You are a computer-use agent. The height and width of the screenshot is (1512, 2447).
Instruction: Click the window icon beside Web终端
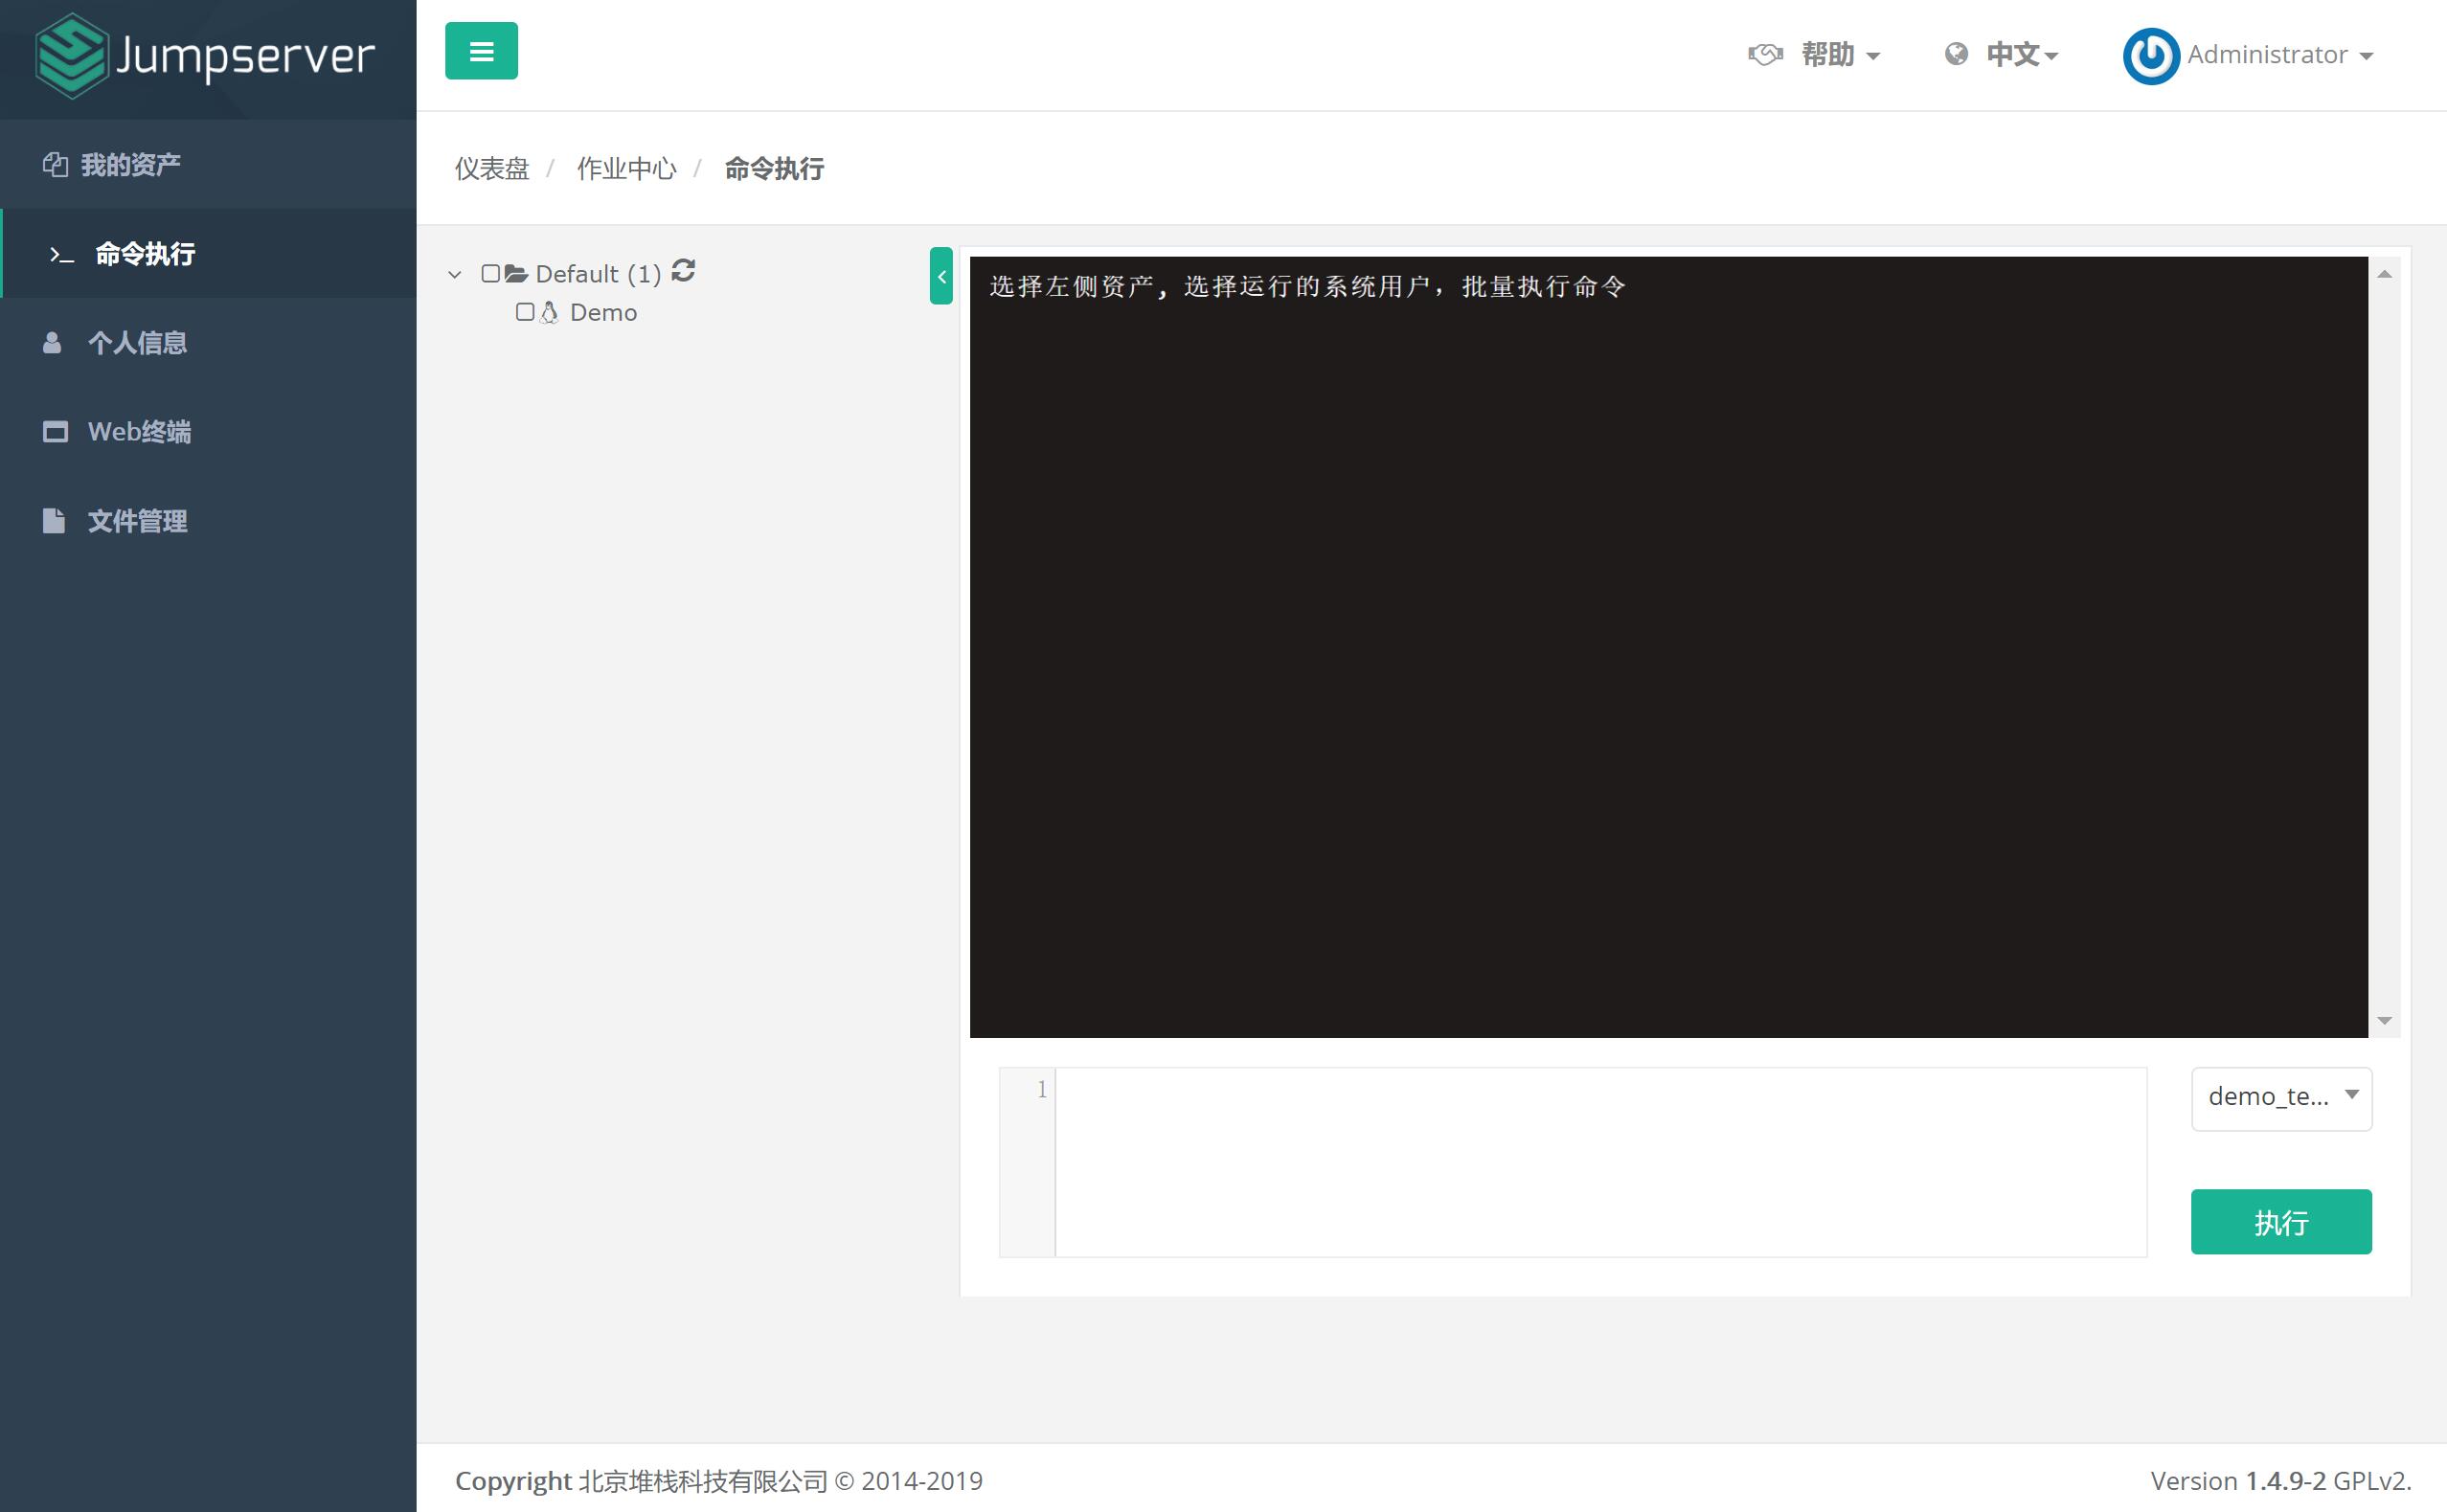(55, 432)
